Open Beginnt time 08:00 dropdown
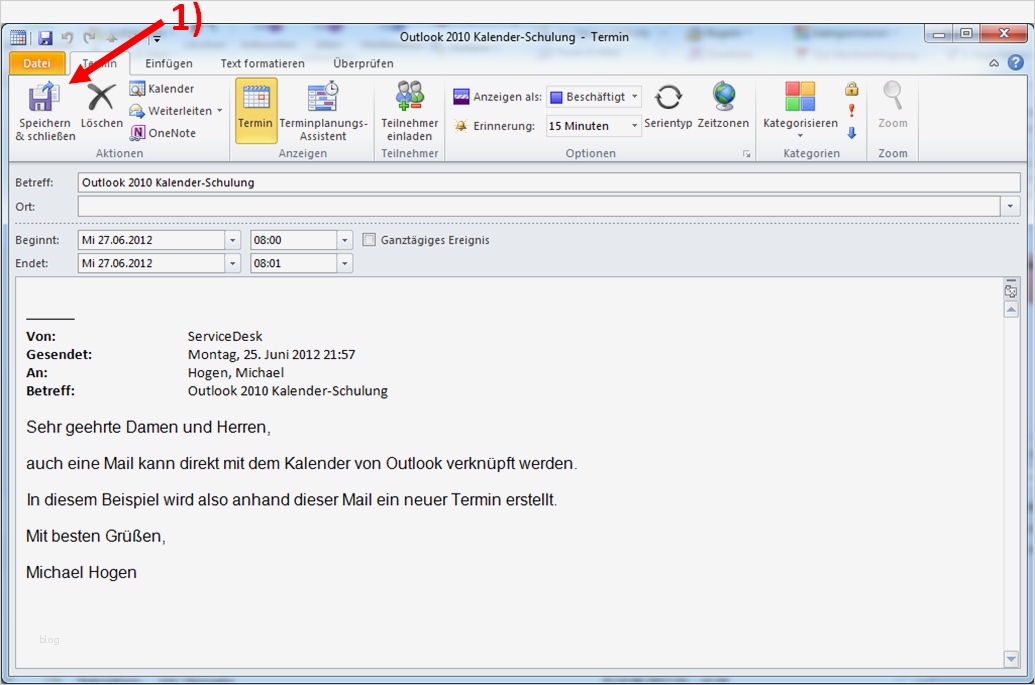Image resolution: width=1035 pixels, height=685 pixels. click(x=345, y=240)
